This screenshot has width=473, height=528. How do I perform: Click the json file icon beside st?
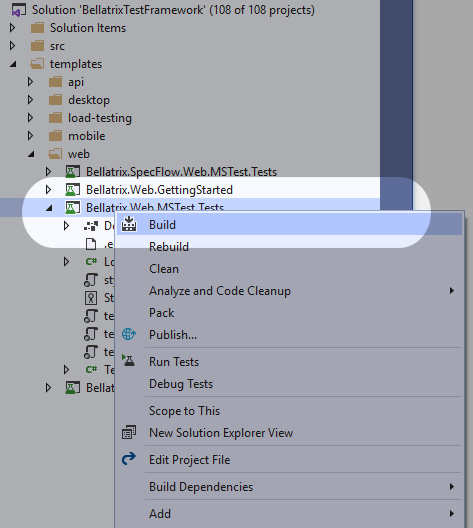coord(91,280)
